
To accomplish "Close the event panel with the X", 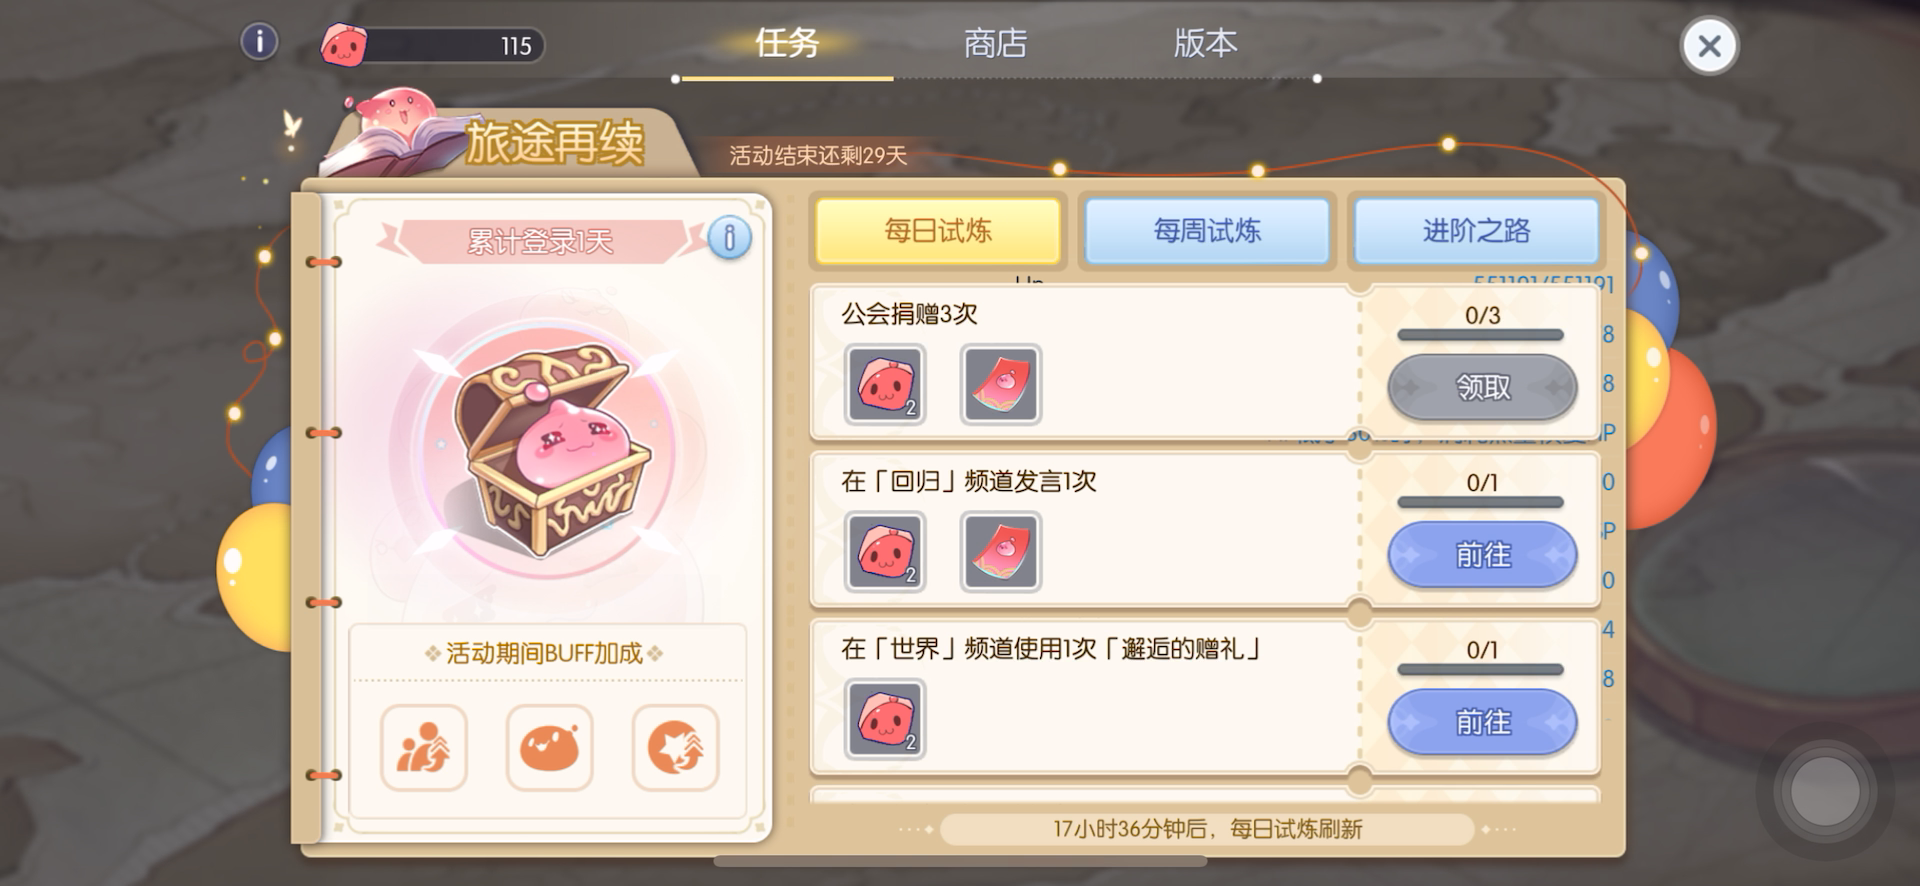I will (1709, 46).
